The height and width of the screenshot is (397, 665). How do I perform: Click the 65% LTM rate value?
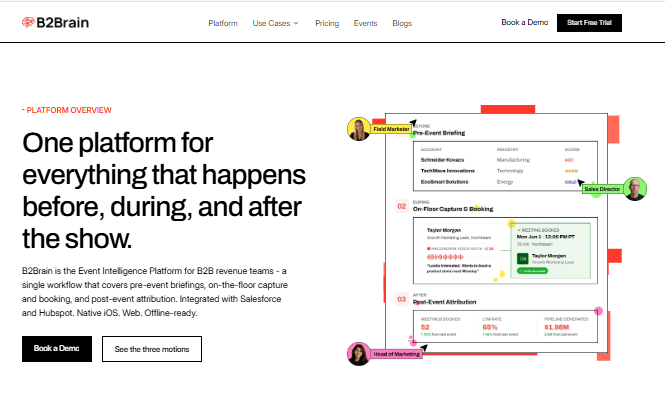[490, 327]
